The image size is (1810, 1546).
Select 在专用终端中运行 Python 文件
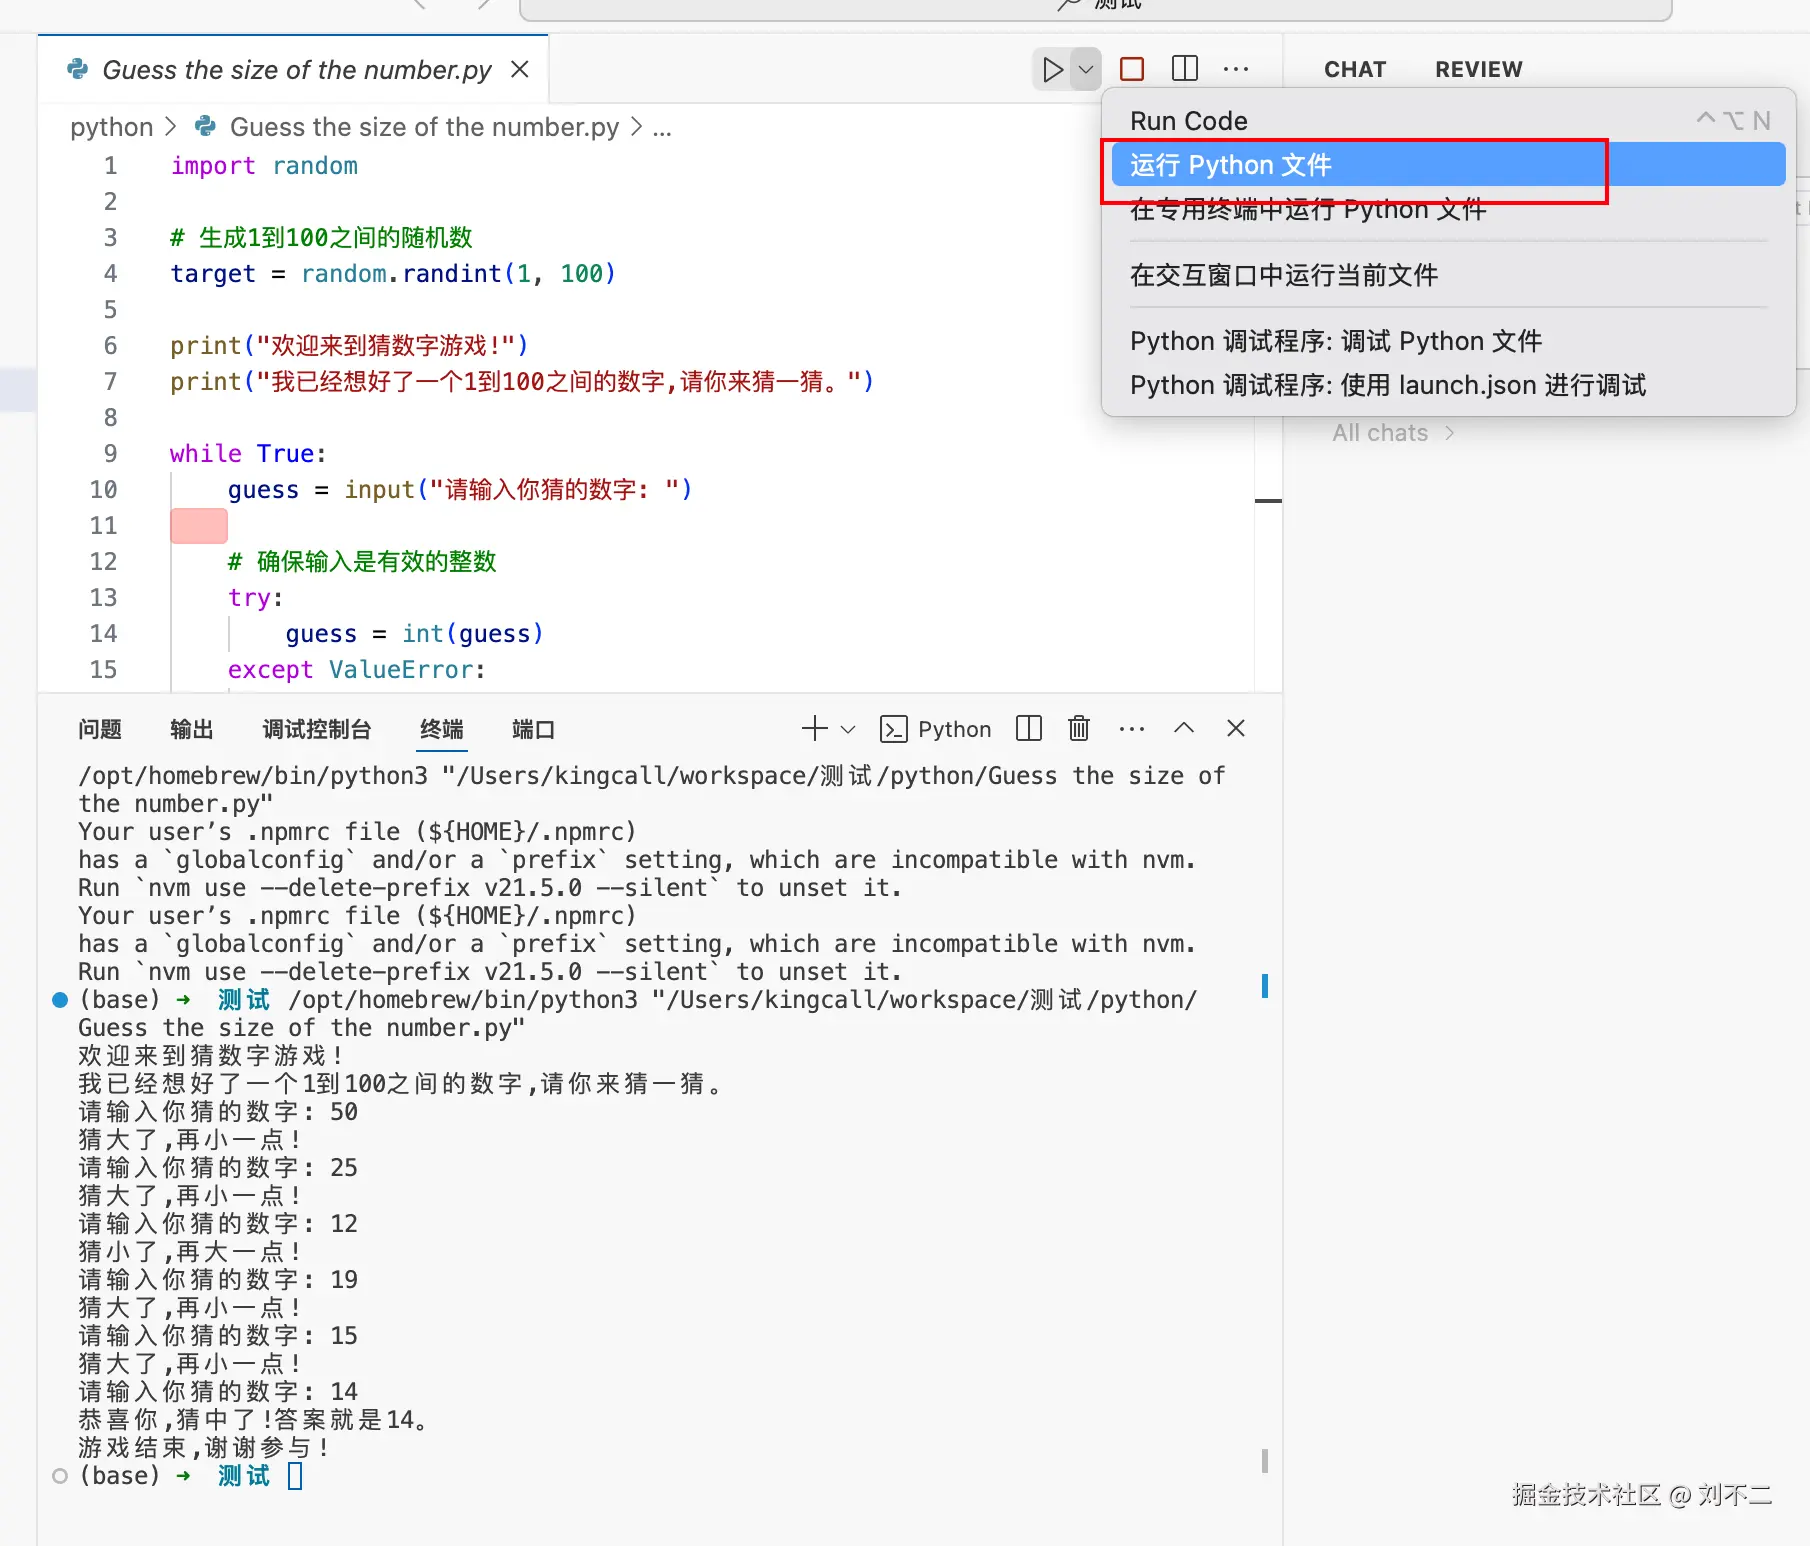pyautogui.click(x=1448, y=209)
